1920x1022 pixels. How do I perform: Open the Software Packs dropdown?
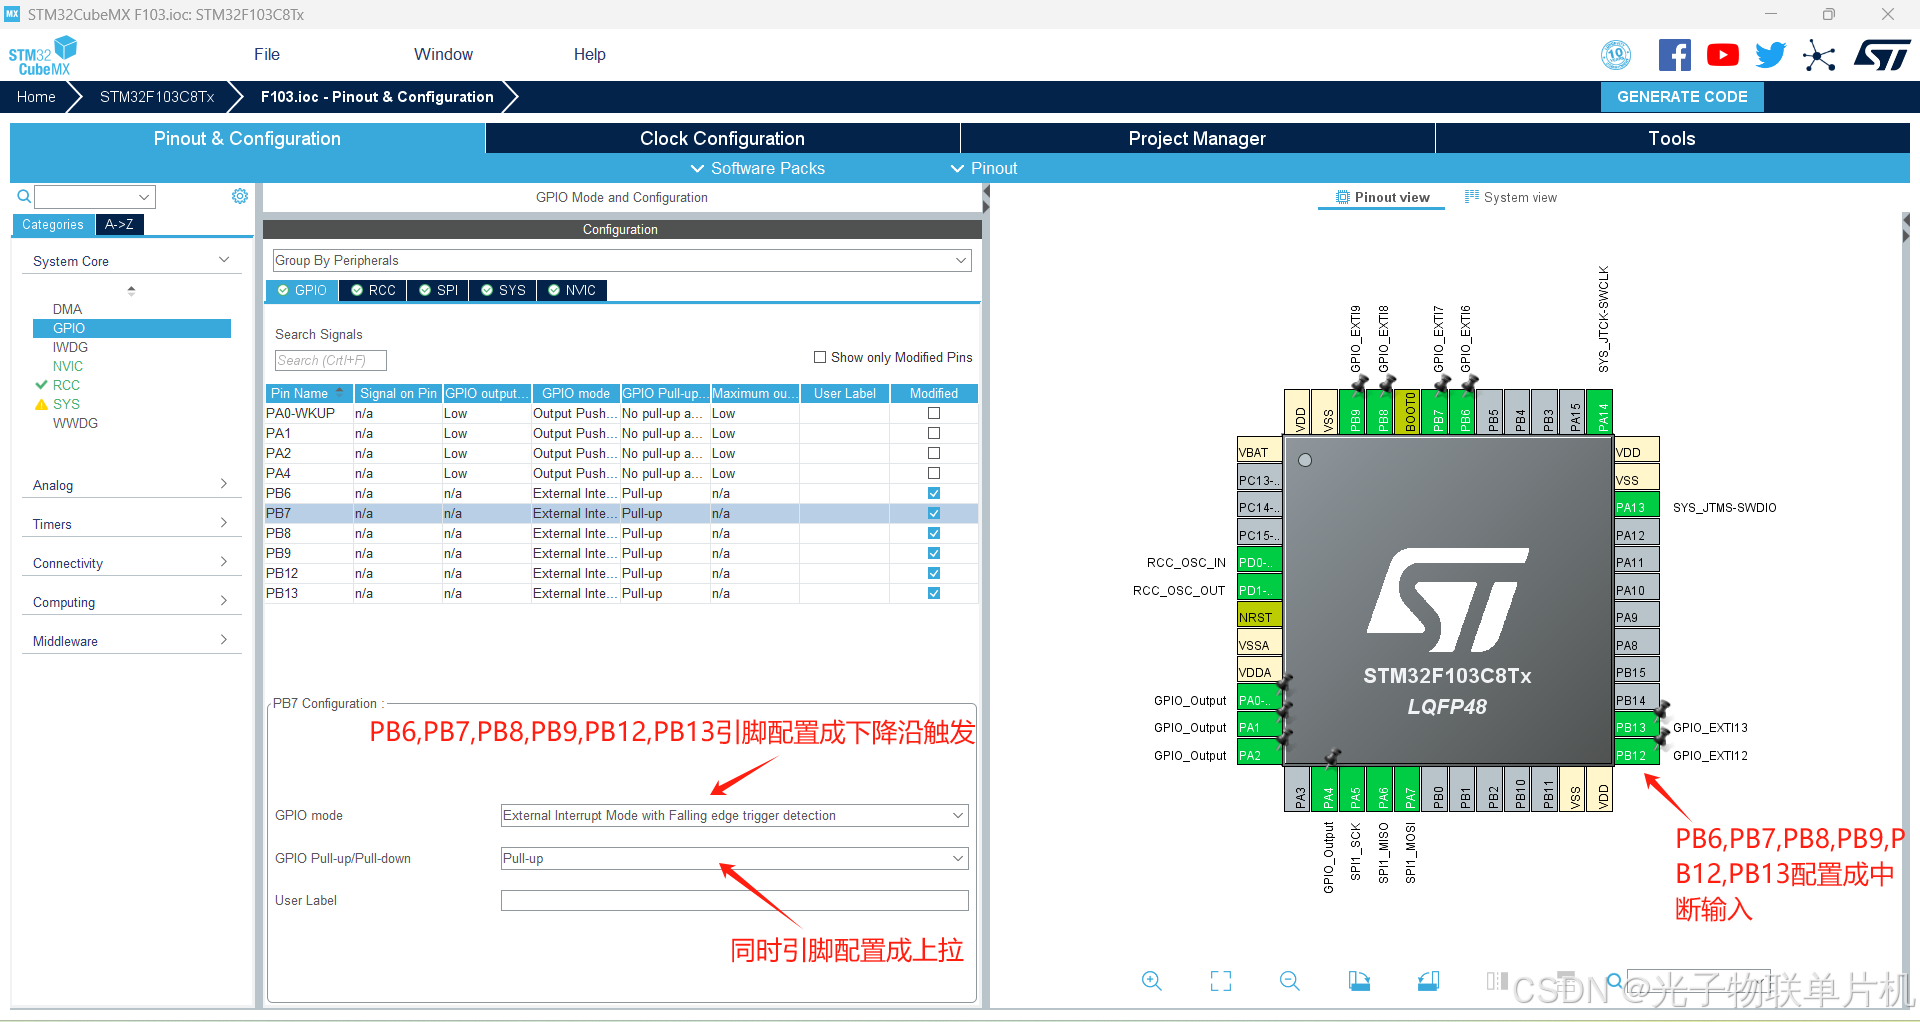(758, 168)
